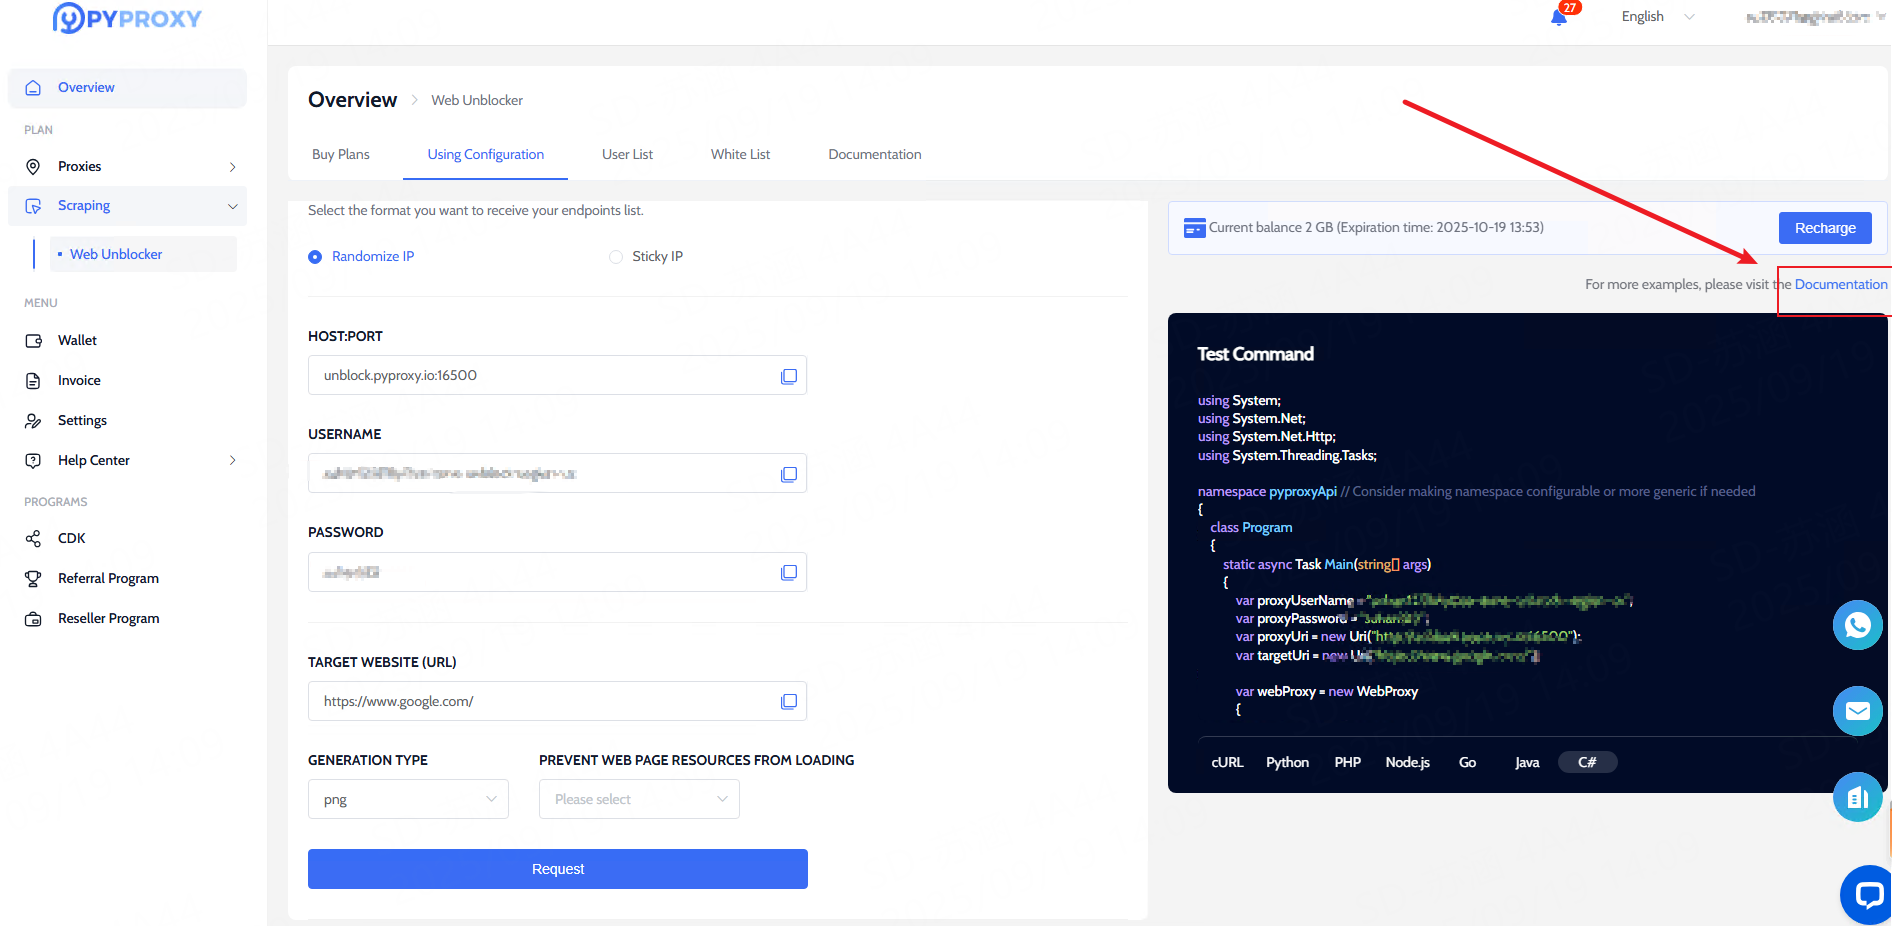Viewport: 1892px width, 926px height.
Task: Expand the Proxies submenu
Action: tap(232, 167)
